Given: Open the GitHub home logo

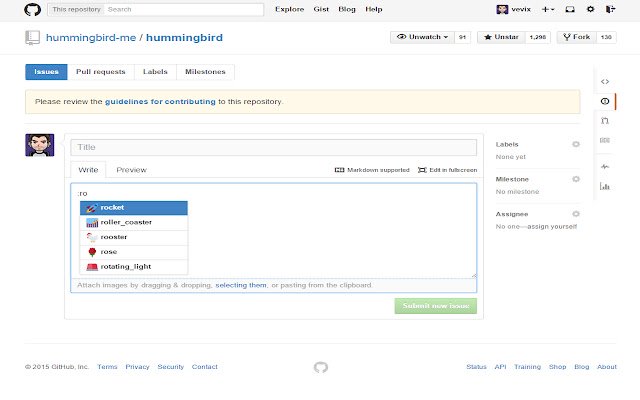Looking at the screenshot, I should tap(32, 9).
